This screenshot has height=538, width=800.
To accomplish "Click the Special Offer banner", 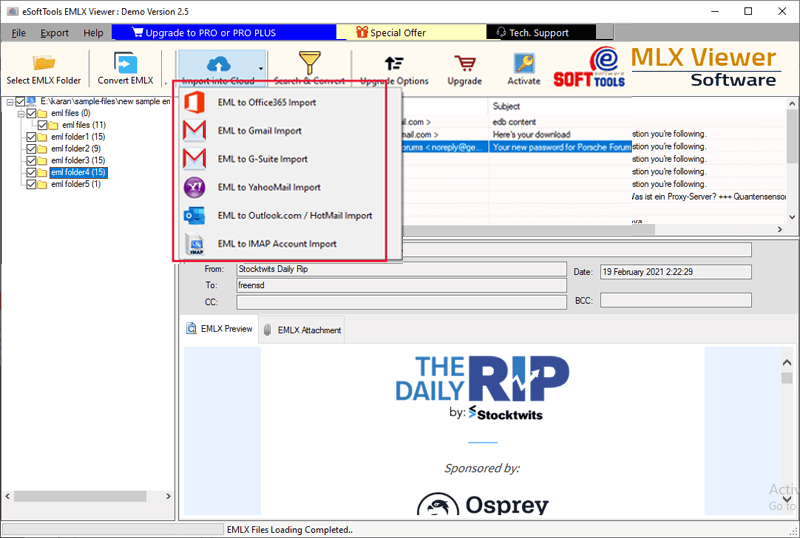I will pos(411,33).
